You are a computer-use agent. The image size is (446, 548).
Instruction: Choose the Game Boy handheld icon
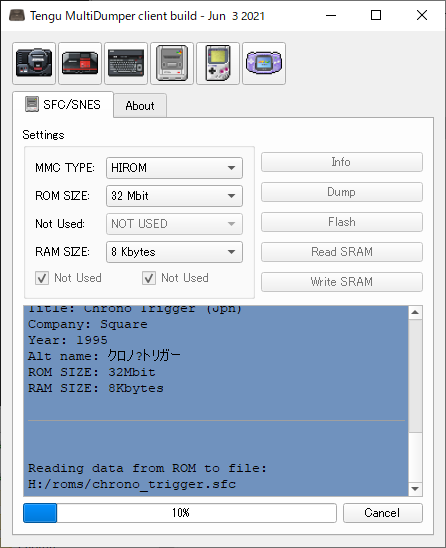(218, 63)
